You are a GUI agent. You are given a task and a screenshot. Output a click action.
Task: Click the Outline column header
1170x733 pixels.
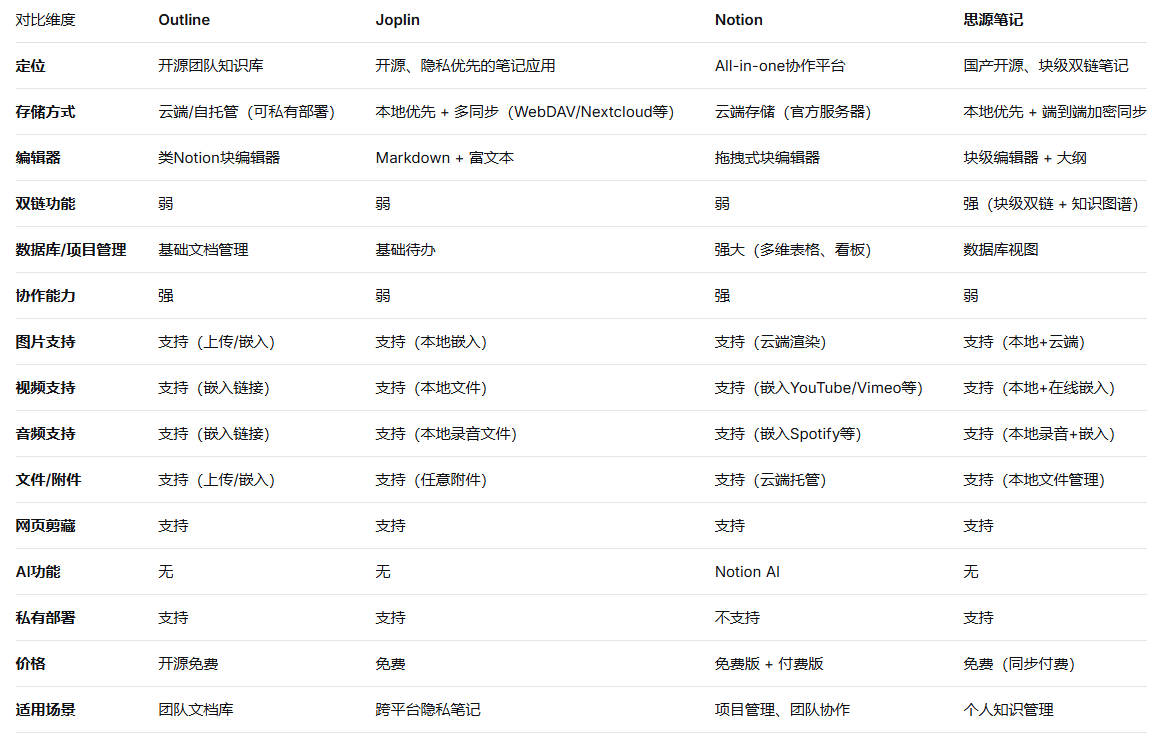(x=184, y=20)
